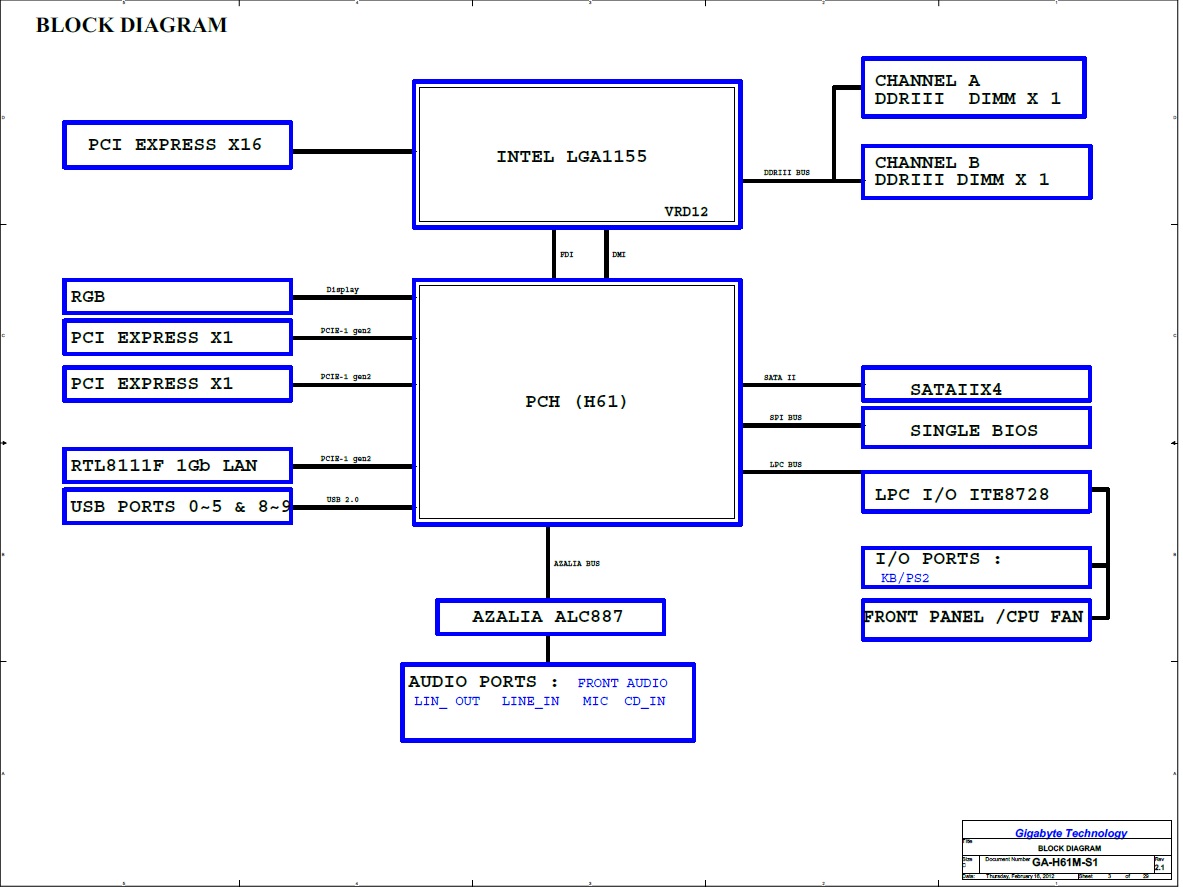Click the GA-H61M-S1 document number field
This screenshot has height=887, width=1183.
click(1065, 862)
